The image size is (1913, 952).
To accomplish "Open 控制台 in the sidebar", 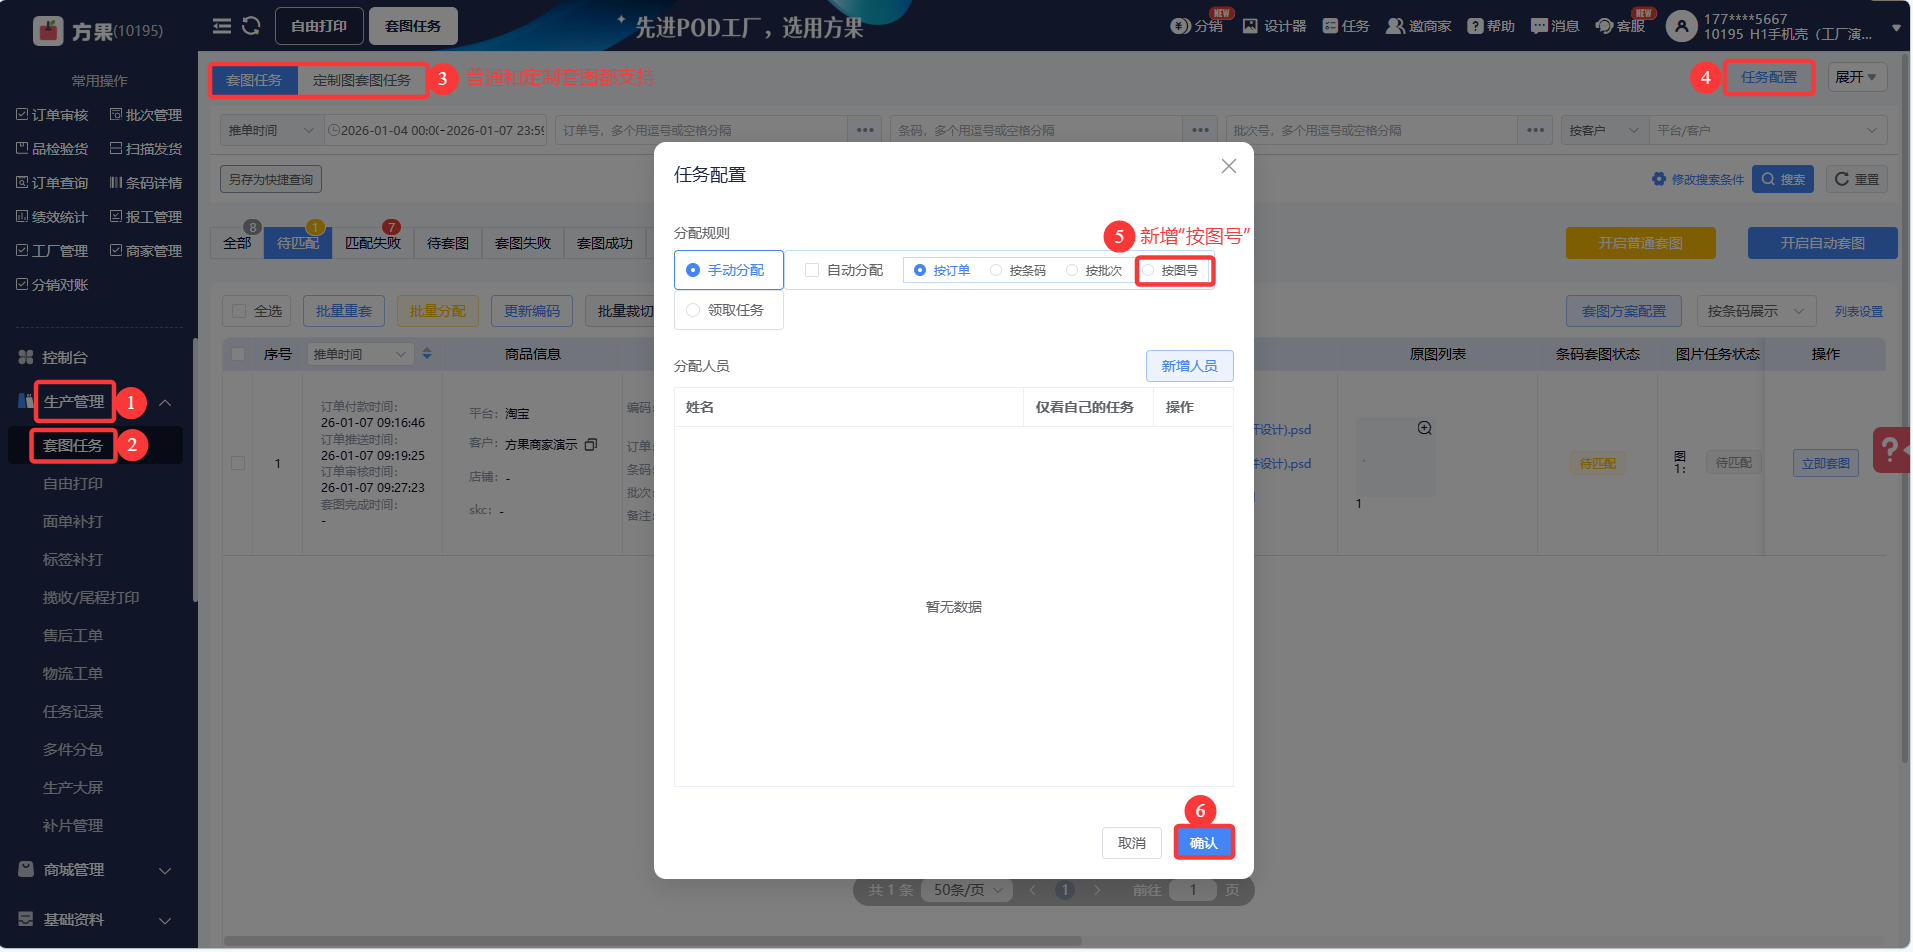I will [x=65, y=357].
